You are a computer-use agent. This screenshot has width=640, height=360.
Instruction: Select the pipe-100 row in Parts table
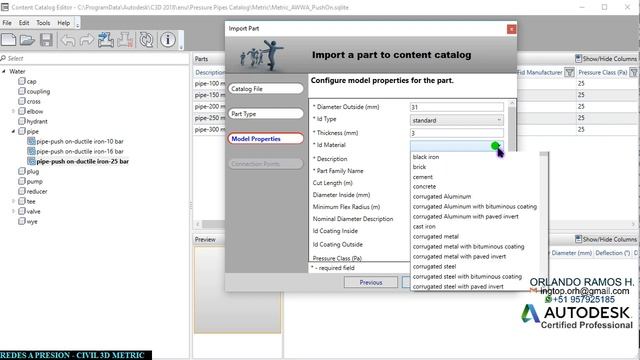pos(209,83)
